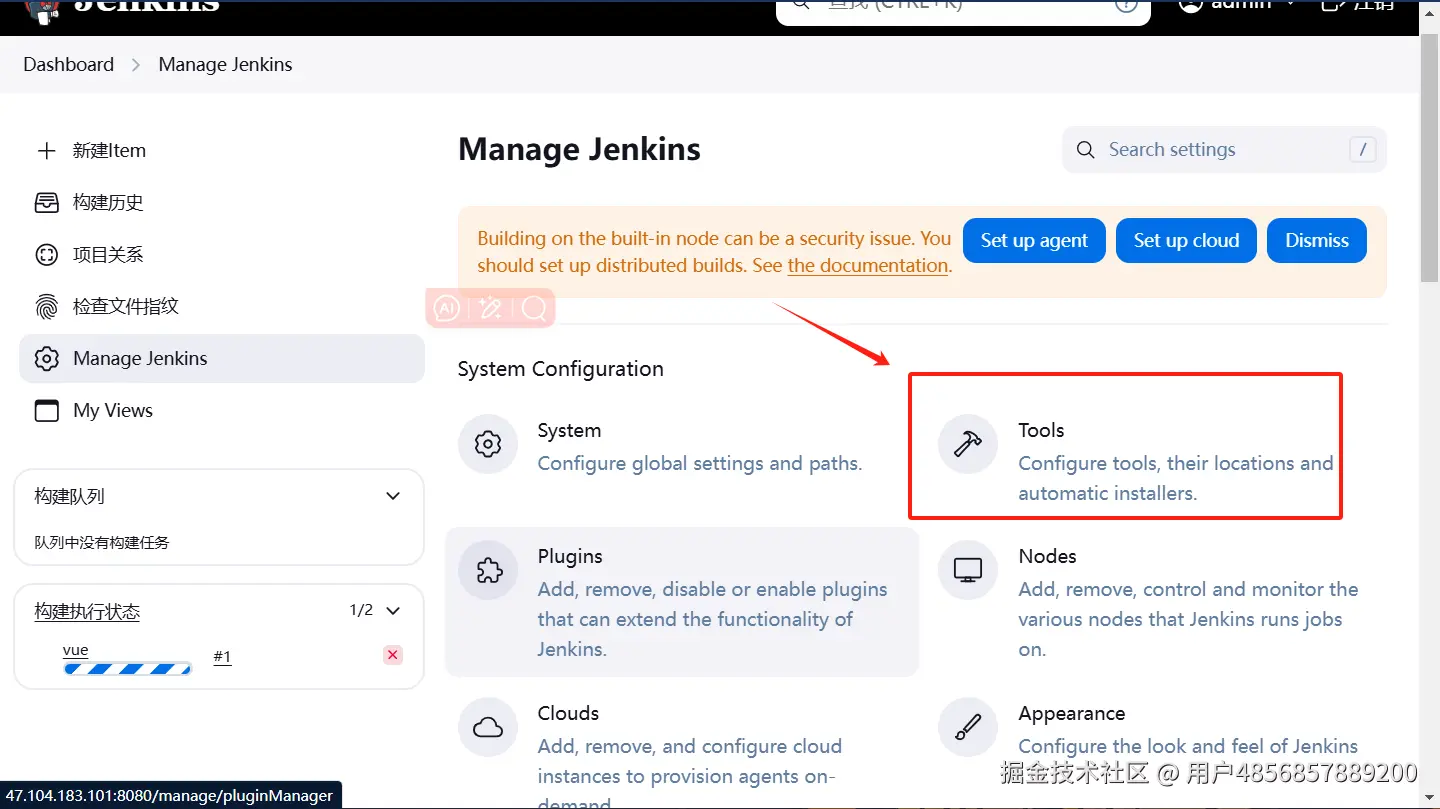The image size is (1440, 809).
Task: Open 构建历史 in the sidebar
Action: point(222,203)
